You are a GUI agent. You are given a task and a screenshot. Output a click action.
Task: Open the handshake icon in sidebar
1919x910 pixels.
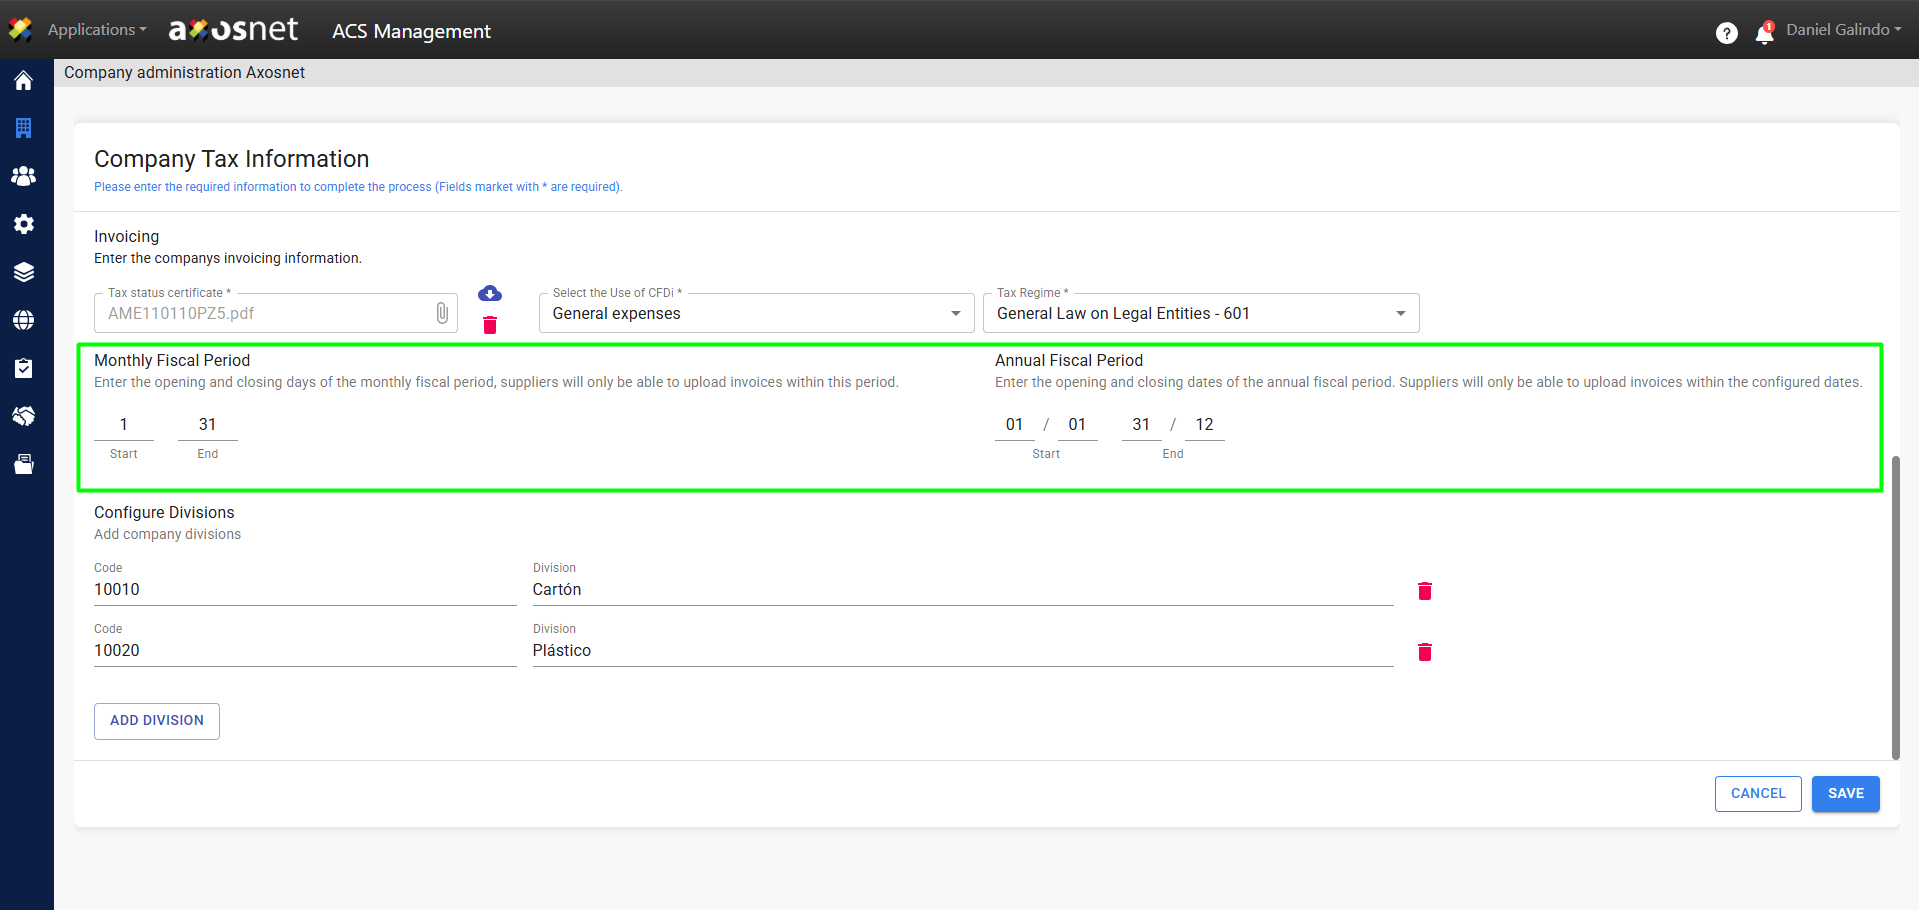click(24, 416)
